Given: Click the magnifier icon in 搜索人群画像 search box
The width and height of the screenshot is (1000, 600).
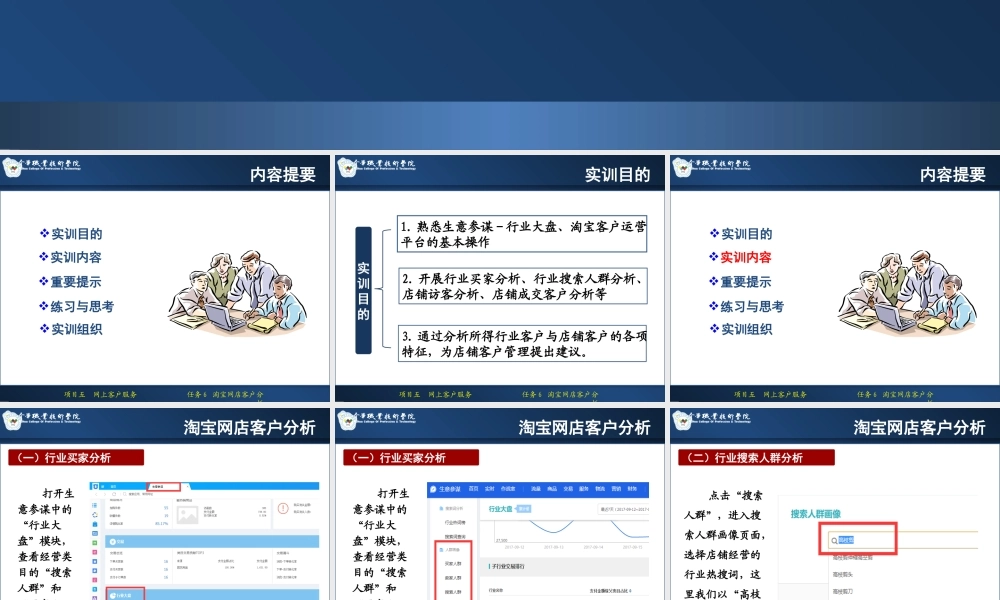Looking at the screenshot, I should click(x=834, y=540).
